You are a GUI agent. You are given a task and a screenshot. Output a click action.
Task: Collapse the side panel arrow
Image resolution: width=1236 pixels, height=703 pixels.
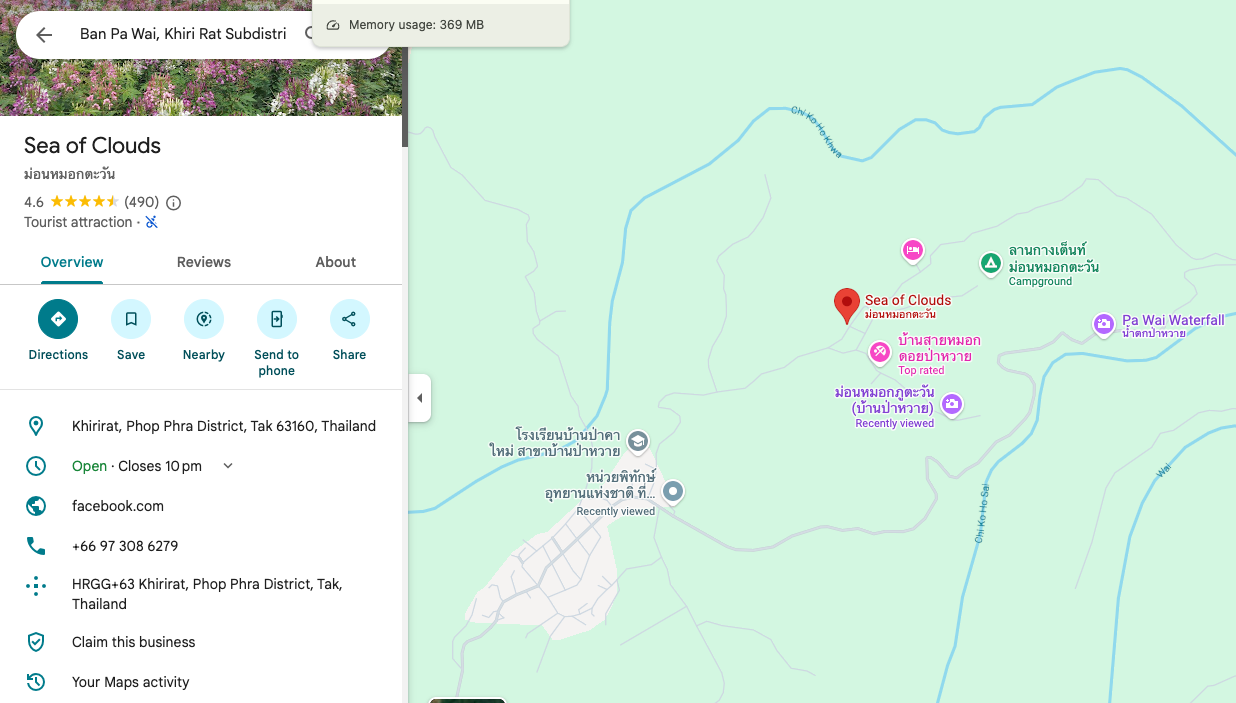(x=420, y=398)
